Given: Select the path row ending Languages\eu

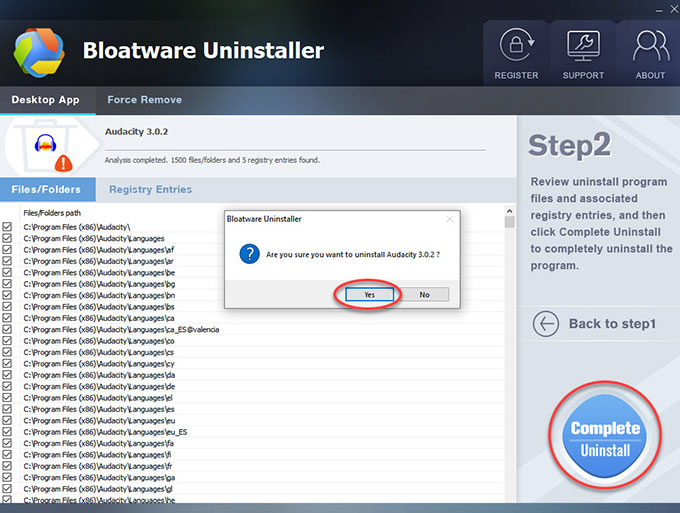Looking at the screenshot, I should (x=99, y=421).
